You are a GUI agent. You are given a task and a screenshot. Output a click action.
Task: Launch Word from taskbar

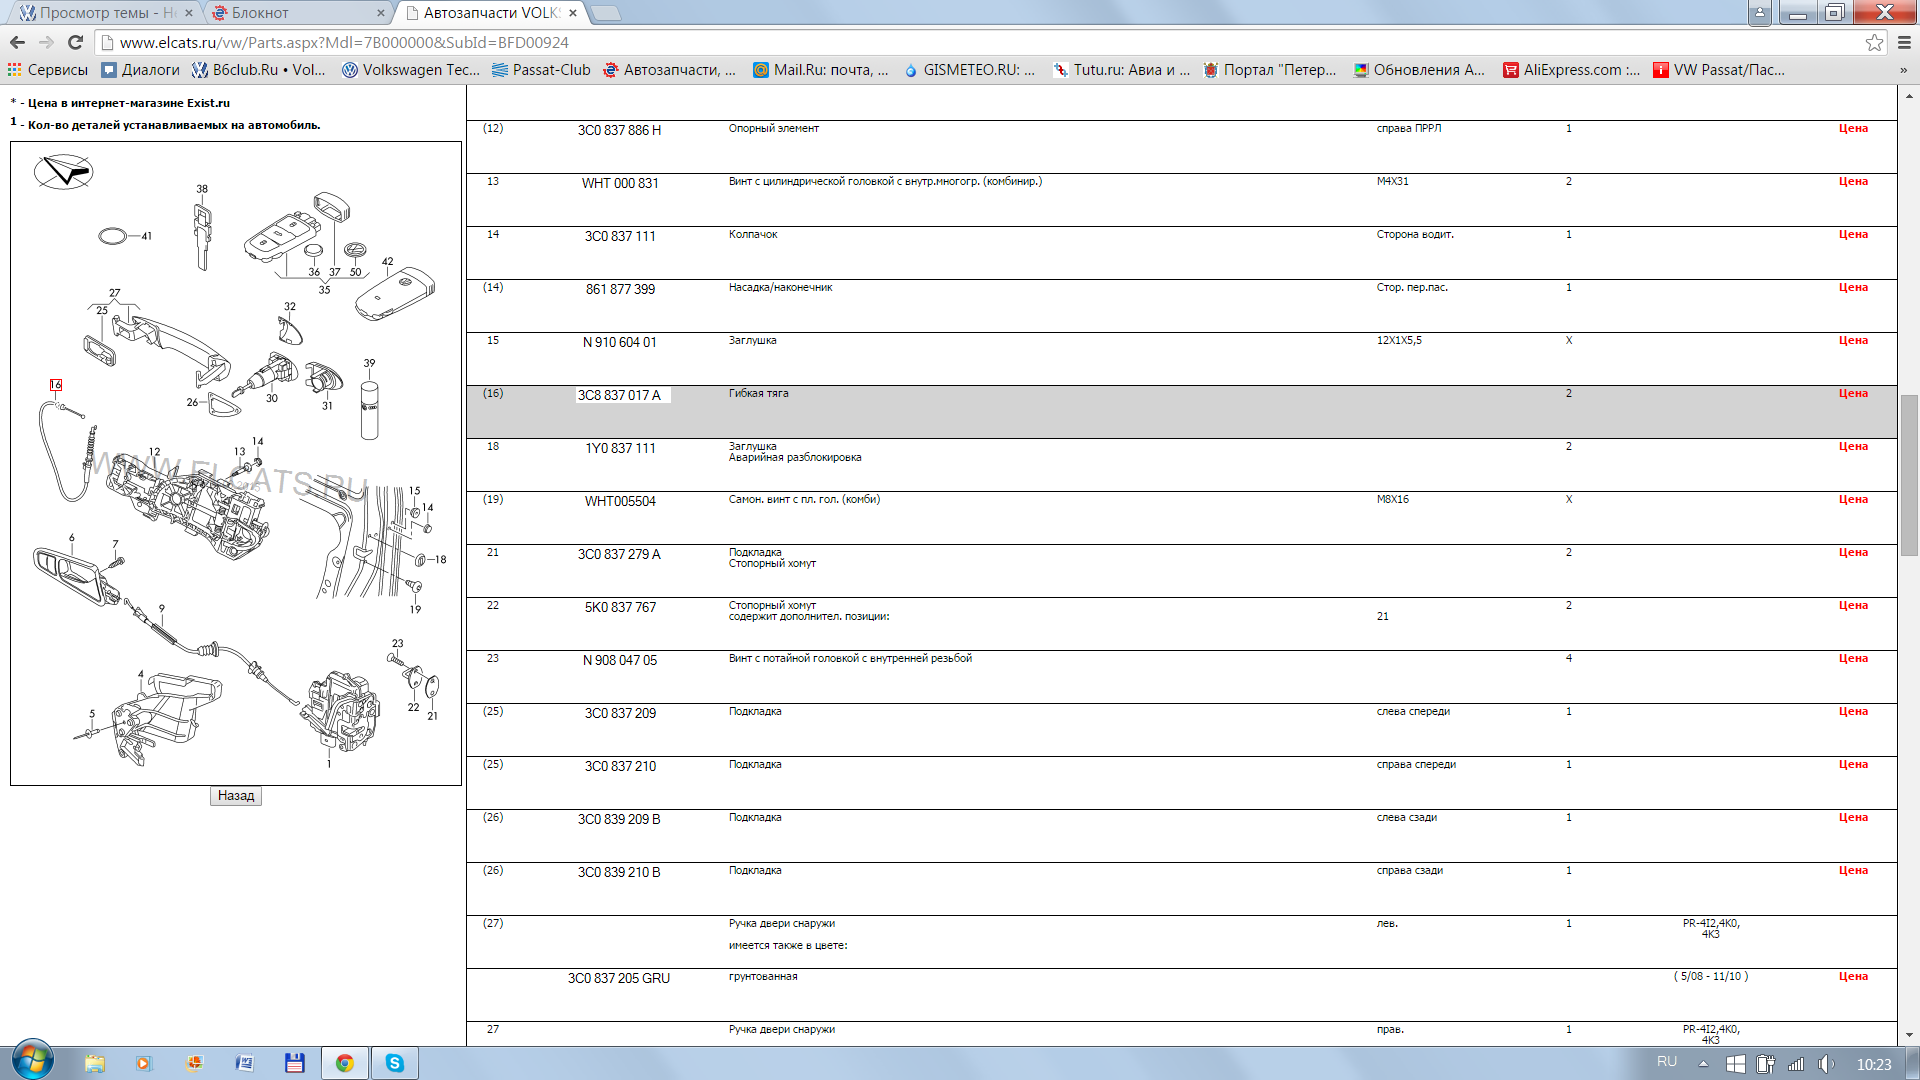(244, 1063)
